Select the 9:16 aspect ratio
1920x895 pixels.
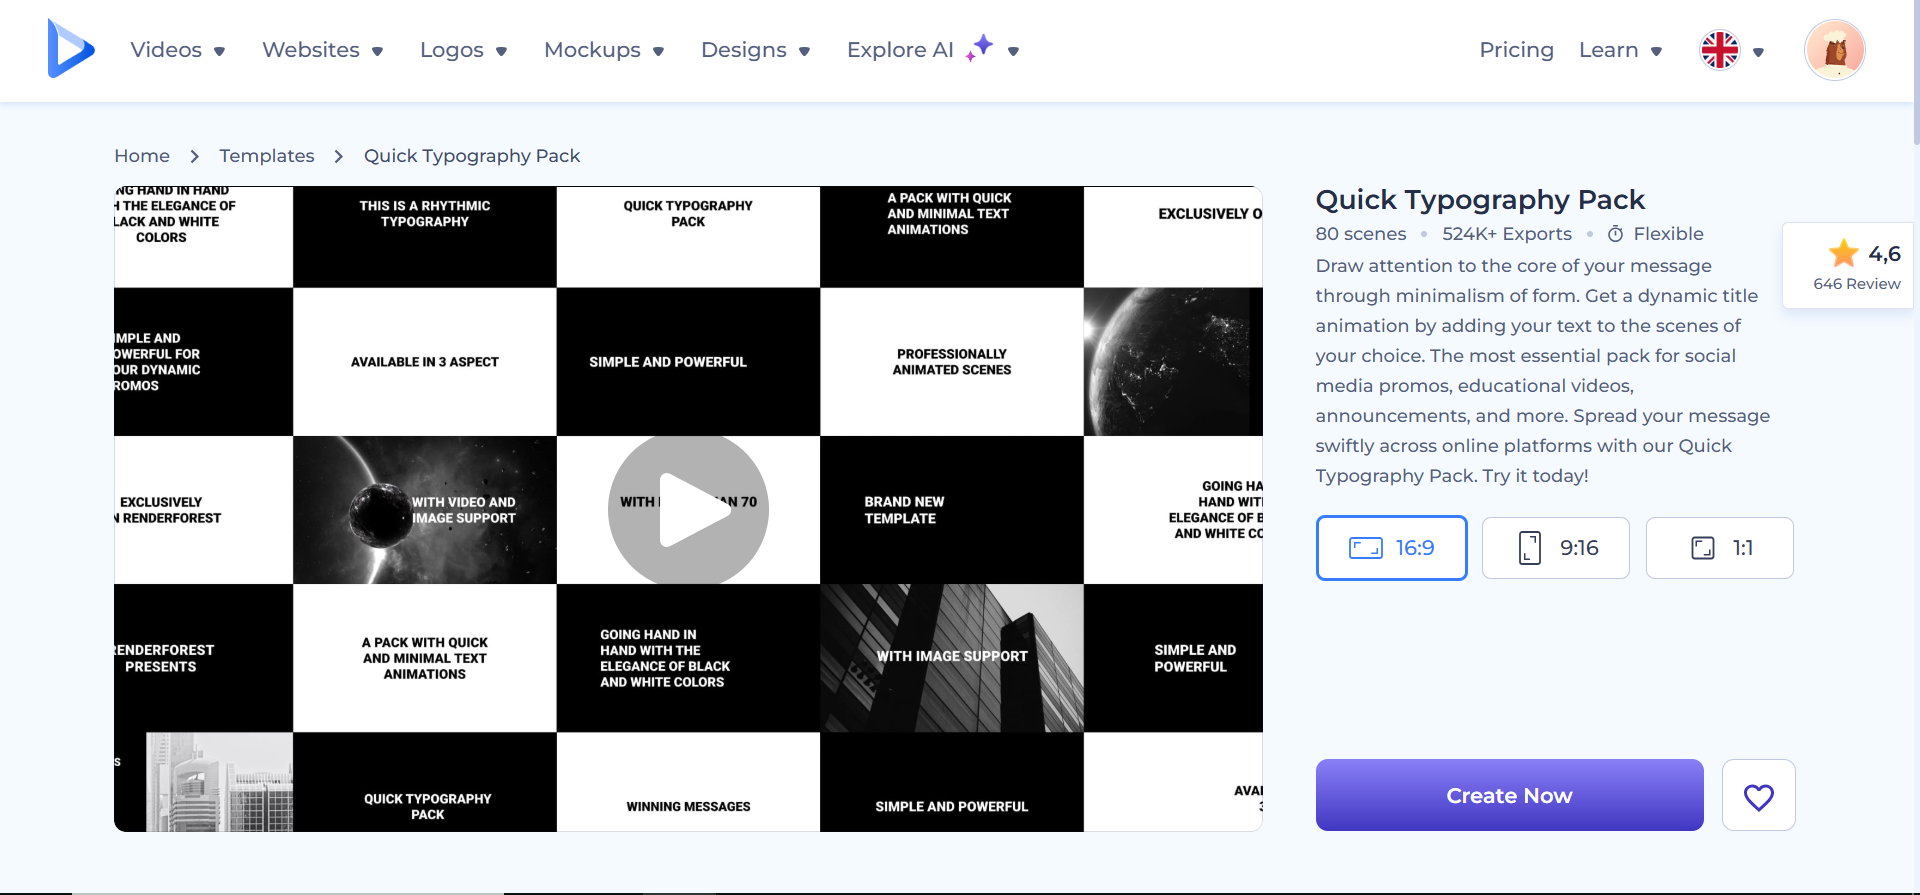point(1556,548)
